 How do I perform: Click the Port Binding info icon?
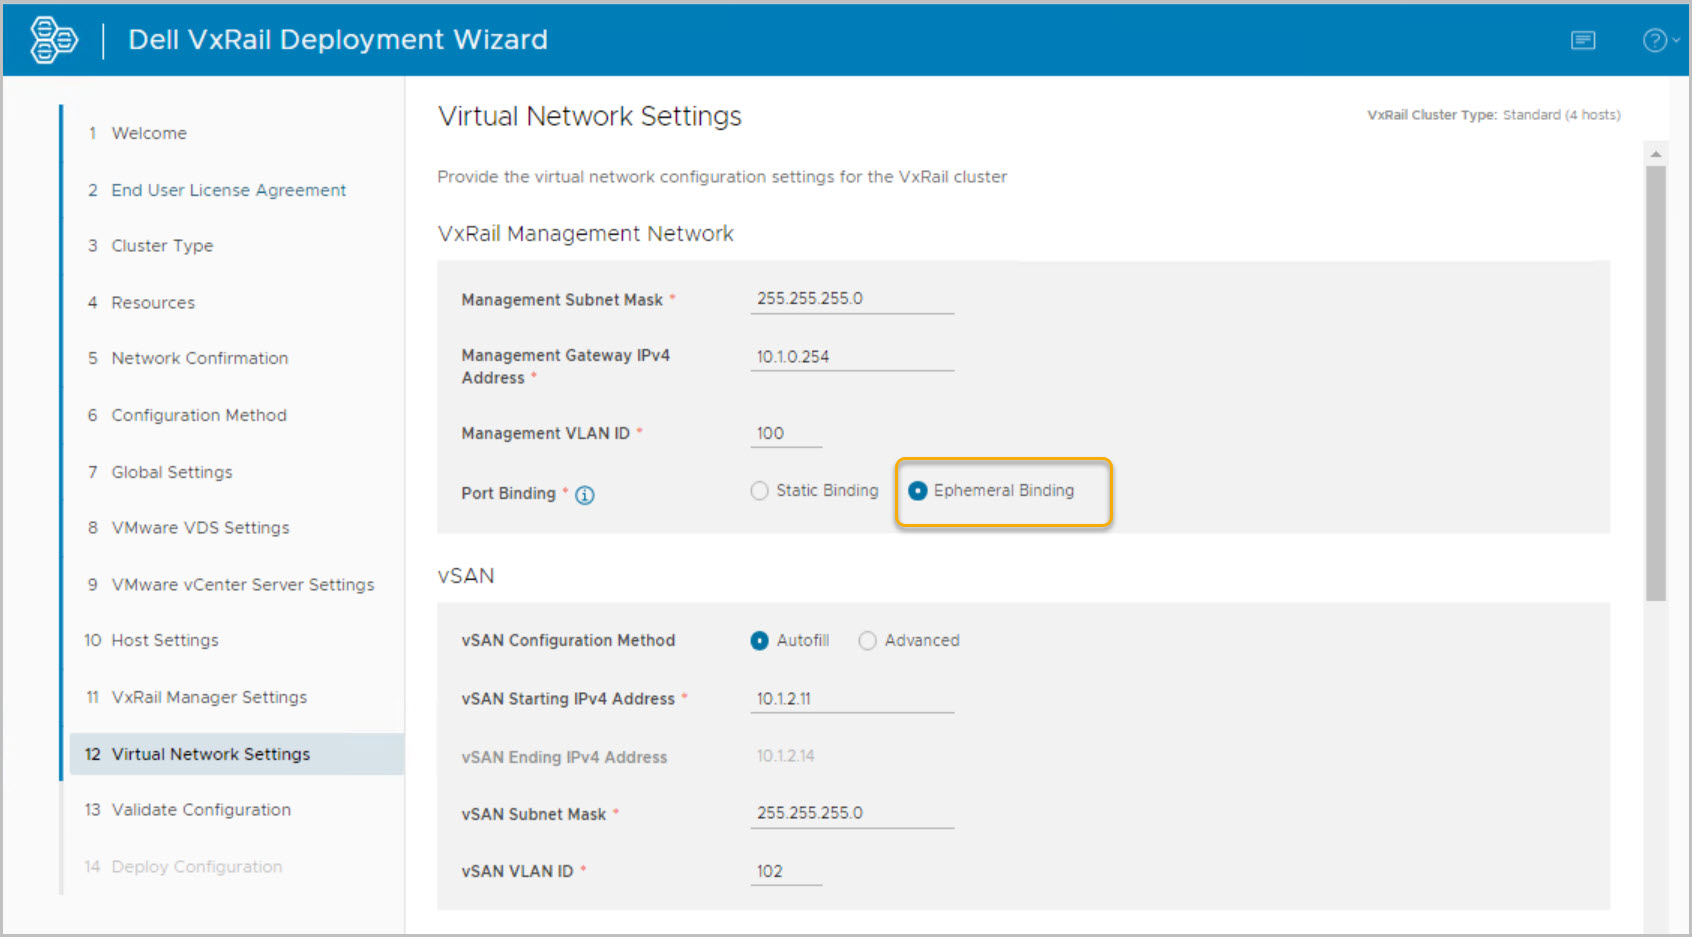585,495
